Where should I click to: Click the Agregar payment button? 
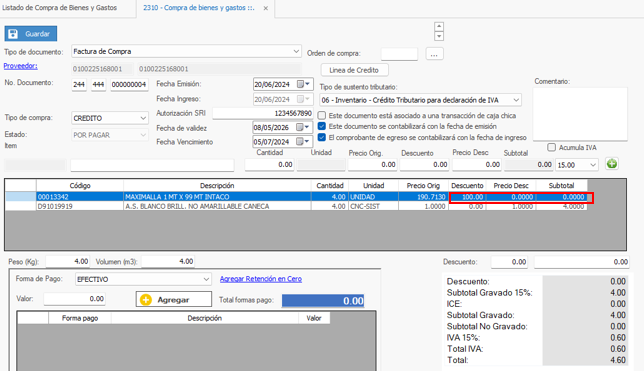[174, 300]
